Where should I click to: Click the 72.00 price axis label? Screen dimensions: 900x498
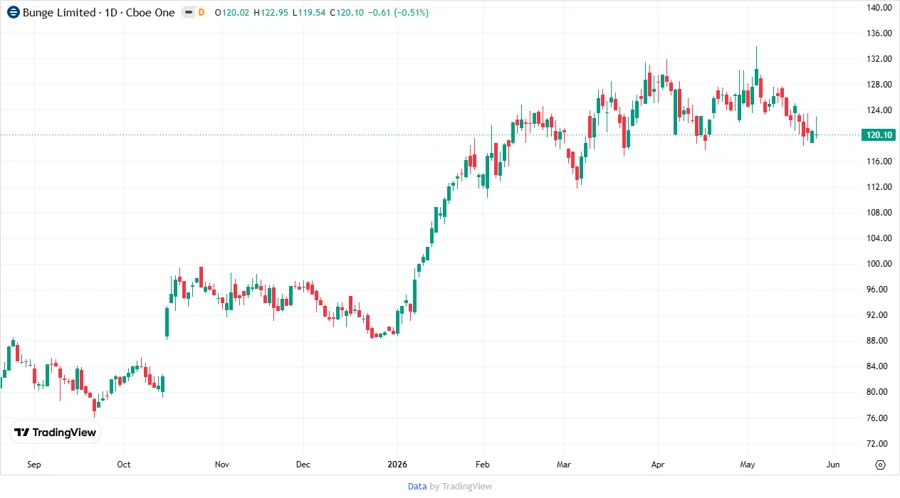point(879,443)
